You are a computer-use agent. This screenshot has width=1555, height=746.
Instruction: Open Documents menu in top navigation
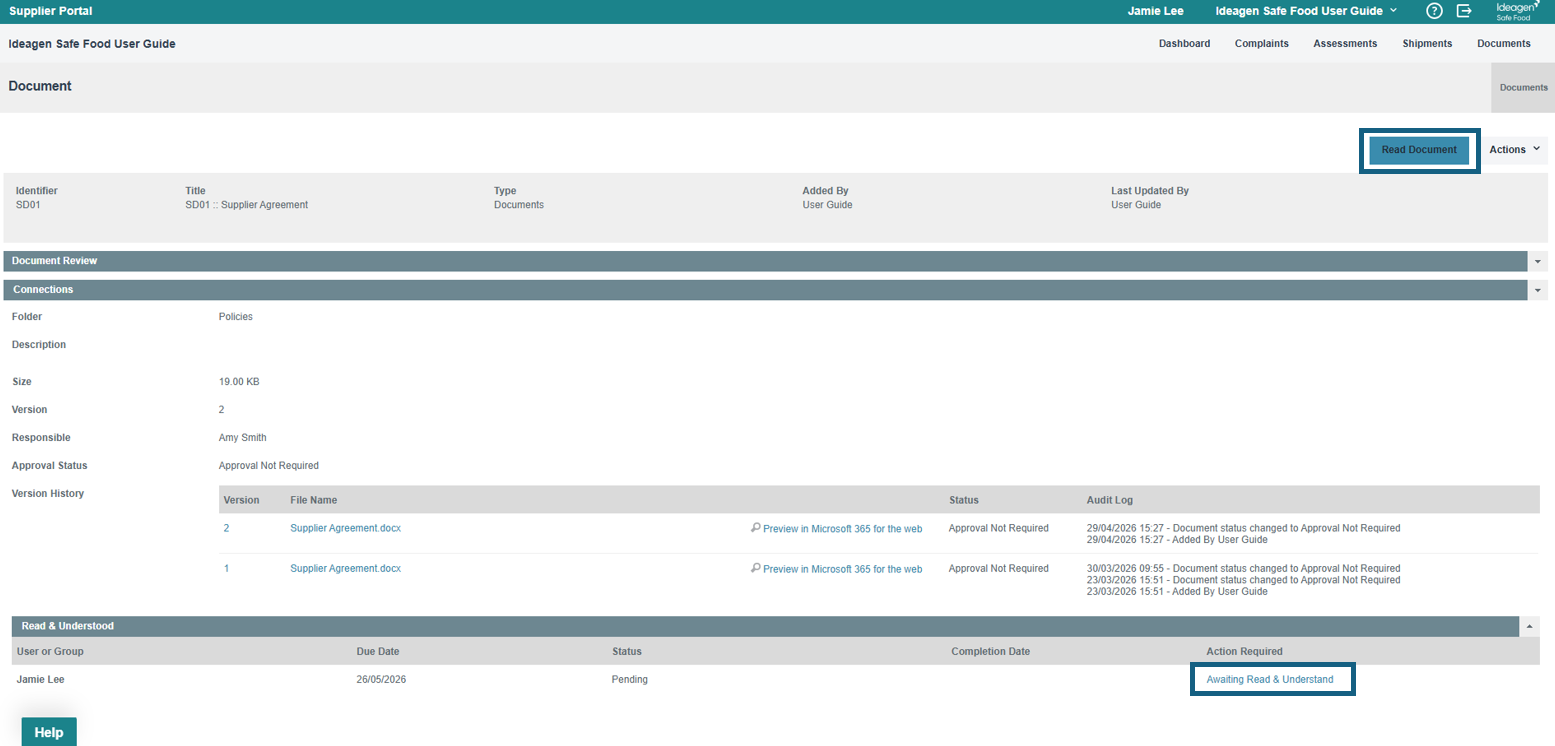click(1503, 44)
